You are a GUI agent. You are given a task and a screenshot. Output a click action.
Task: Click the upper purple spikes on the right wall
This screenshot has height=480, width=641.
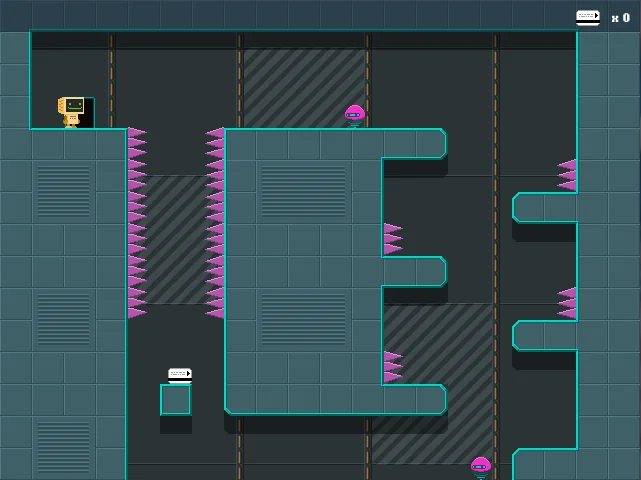point(567,175)
